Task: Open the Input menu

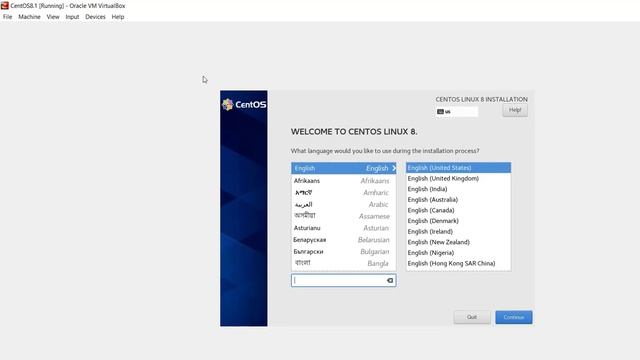Action: [x=72, y=17]
